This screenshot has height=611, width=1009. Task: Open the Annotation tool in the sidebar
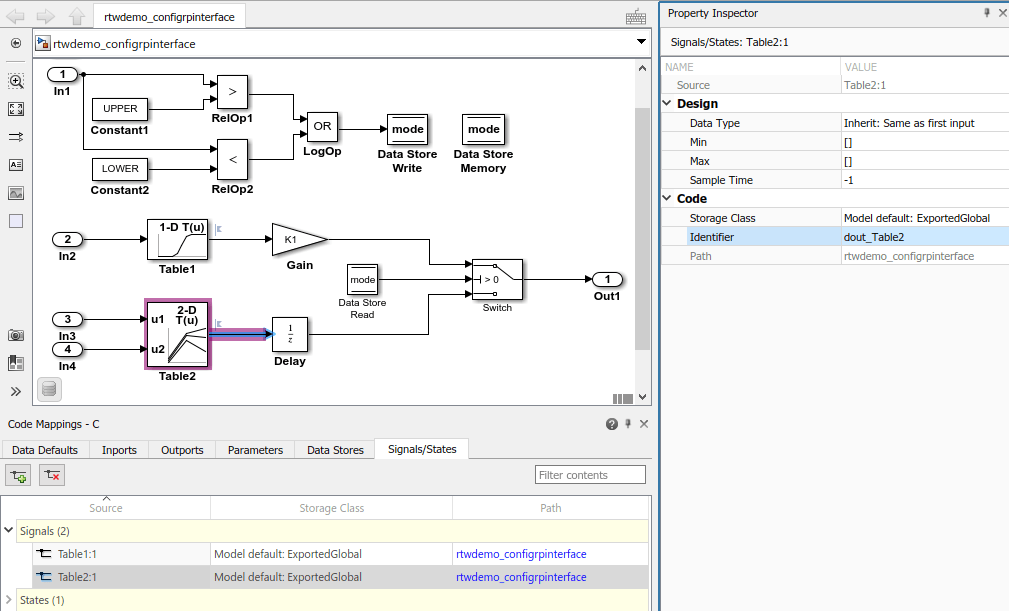click(x=16, y=166)
